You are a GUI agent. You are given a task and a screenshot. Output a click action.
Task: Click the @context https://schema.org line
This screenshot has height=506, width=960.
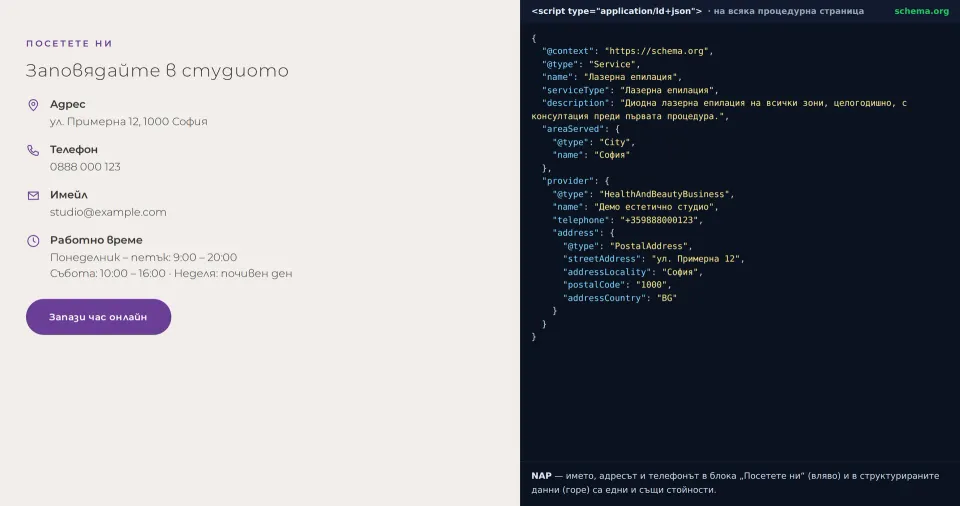pos(628,51)
